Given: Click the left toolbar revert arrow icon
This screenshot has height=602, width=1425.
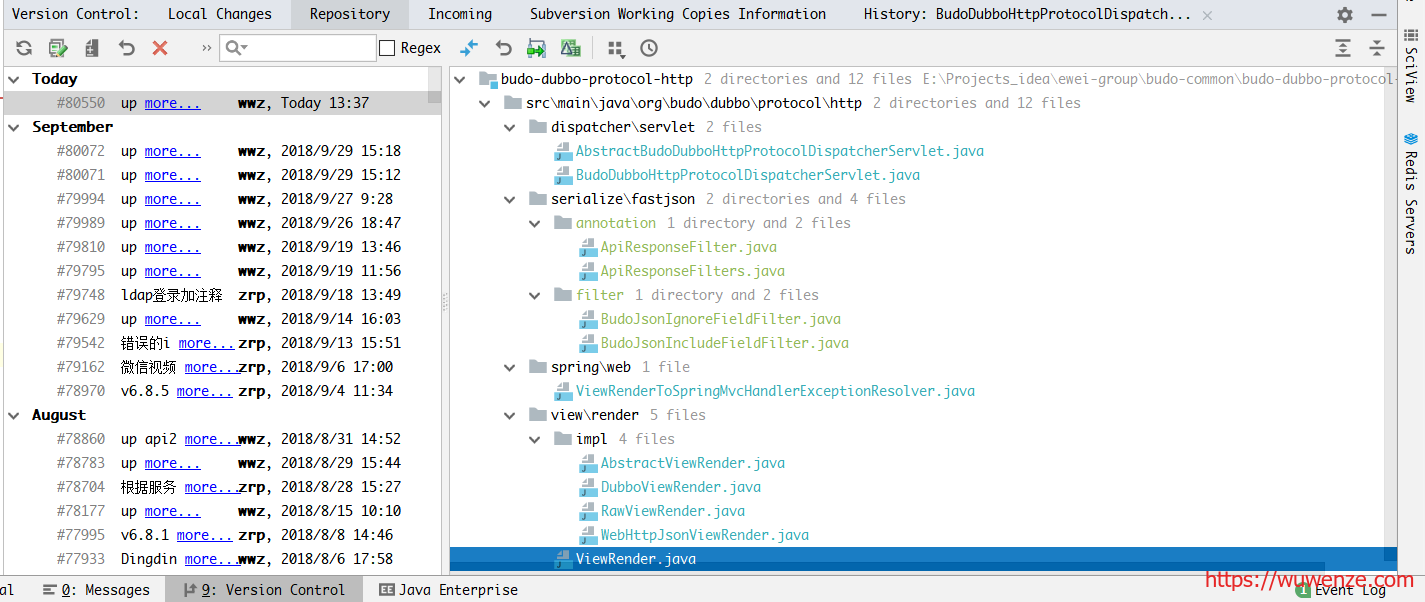Looking at the screenshot, I should tap(126, 48).
